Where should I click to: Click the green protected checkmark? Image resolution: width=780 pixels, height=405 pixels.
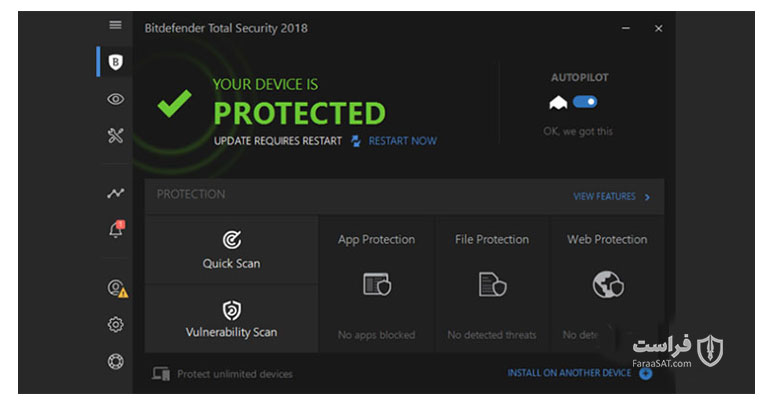click(174, 103)
